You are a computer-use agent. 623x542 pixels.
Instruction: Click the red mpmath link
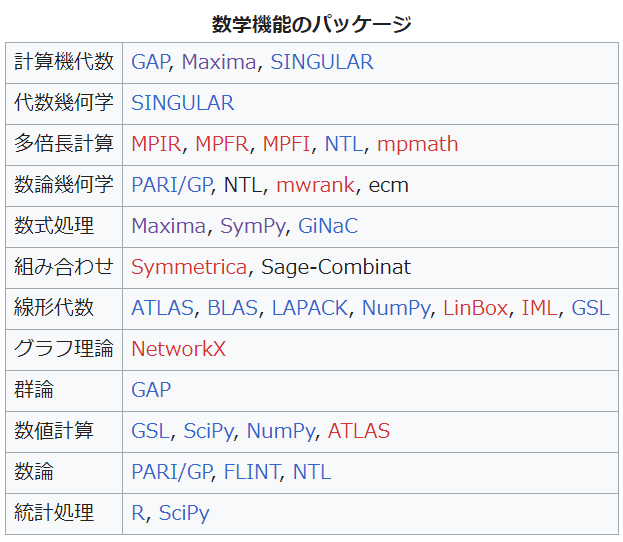(x=418, y=144)
